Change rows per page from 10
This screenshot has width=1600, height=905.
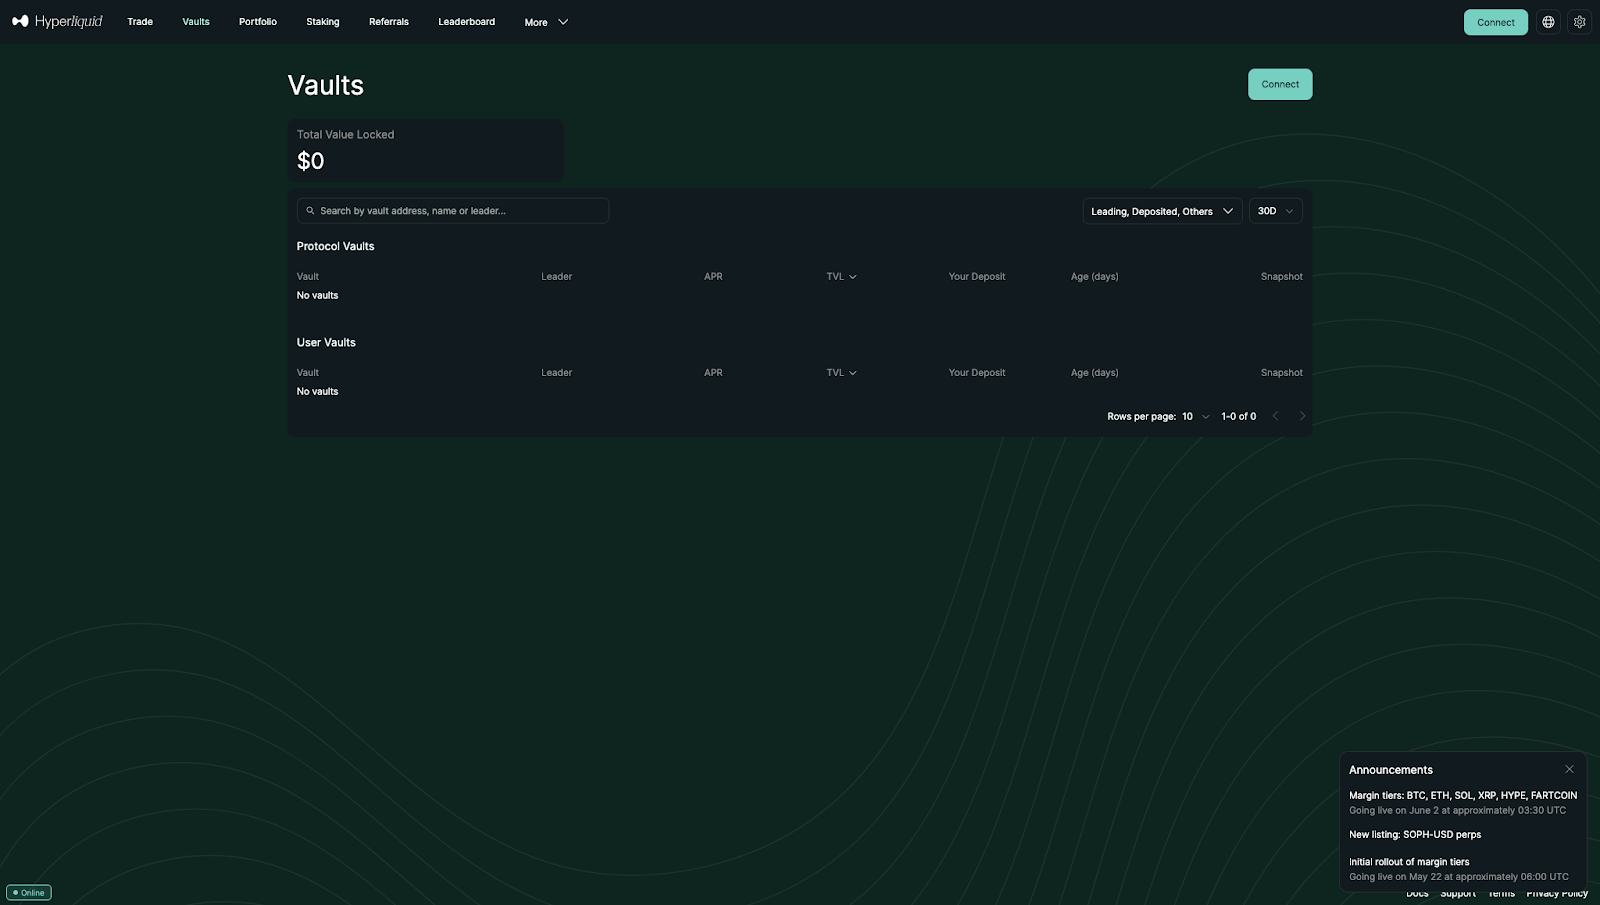point(1193,416)
